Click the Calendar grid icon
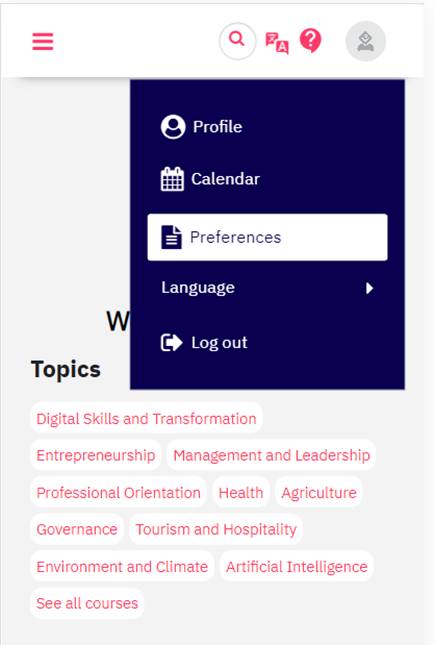Screen dimensions: 435x645 pos(172,179)
